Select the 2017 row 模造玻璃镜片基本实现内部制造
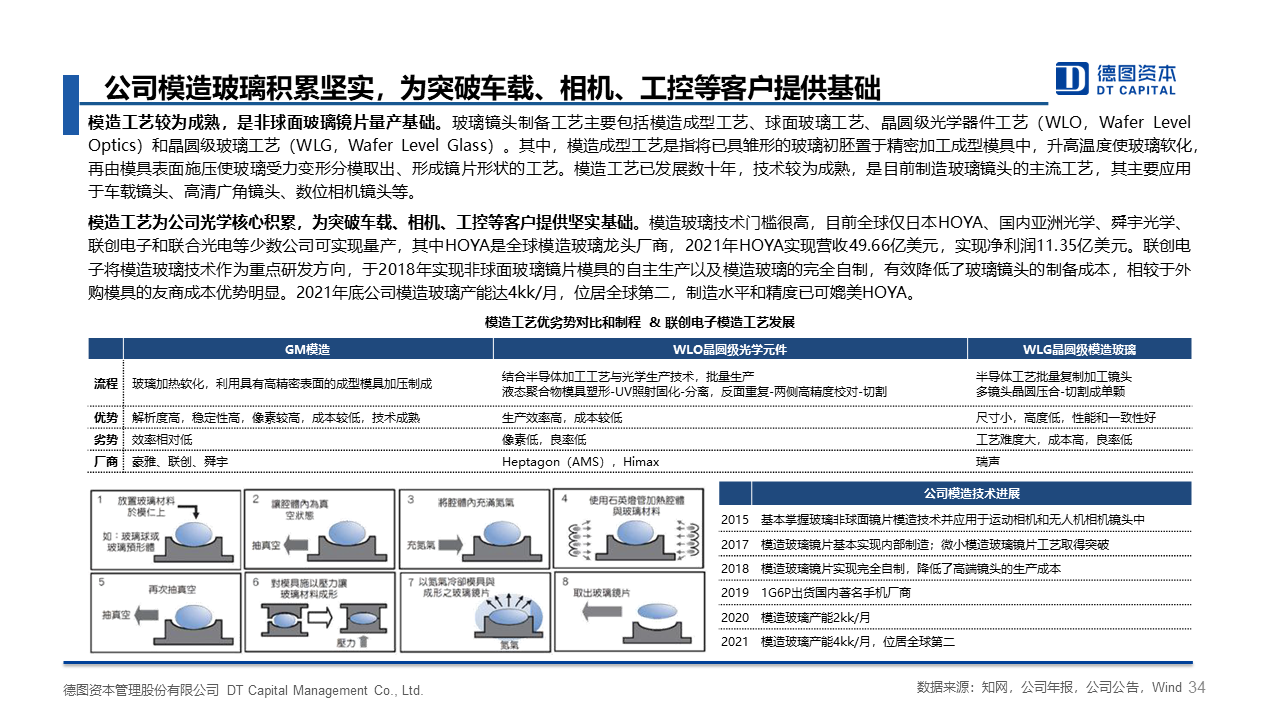This screenshot has width=1280, height=720. pos(955,545)
